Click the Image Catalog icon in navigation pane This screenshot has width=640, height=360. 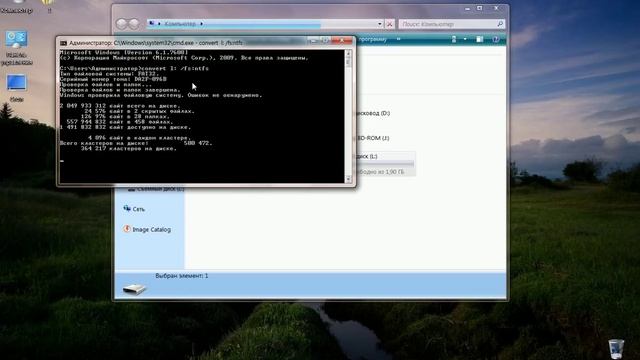[x=127, y=229]
